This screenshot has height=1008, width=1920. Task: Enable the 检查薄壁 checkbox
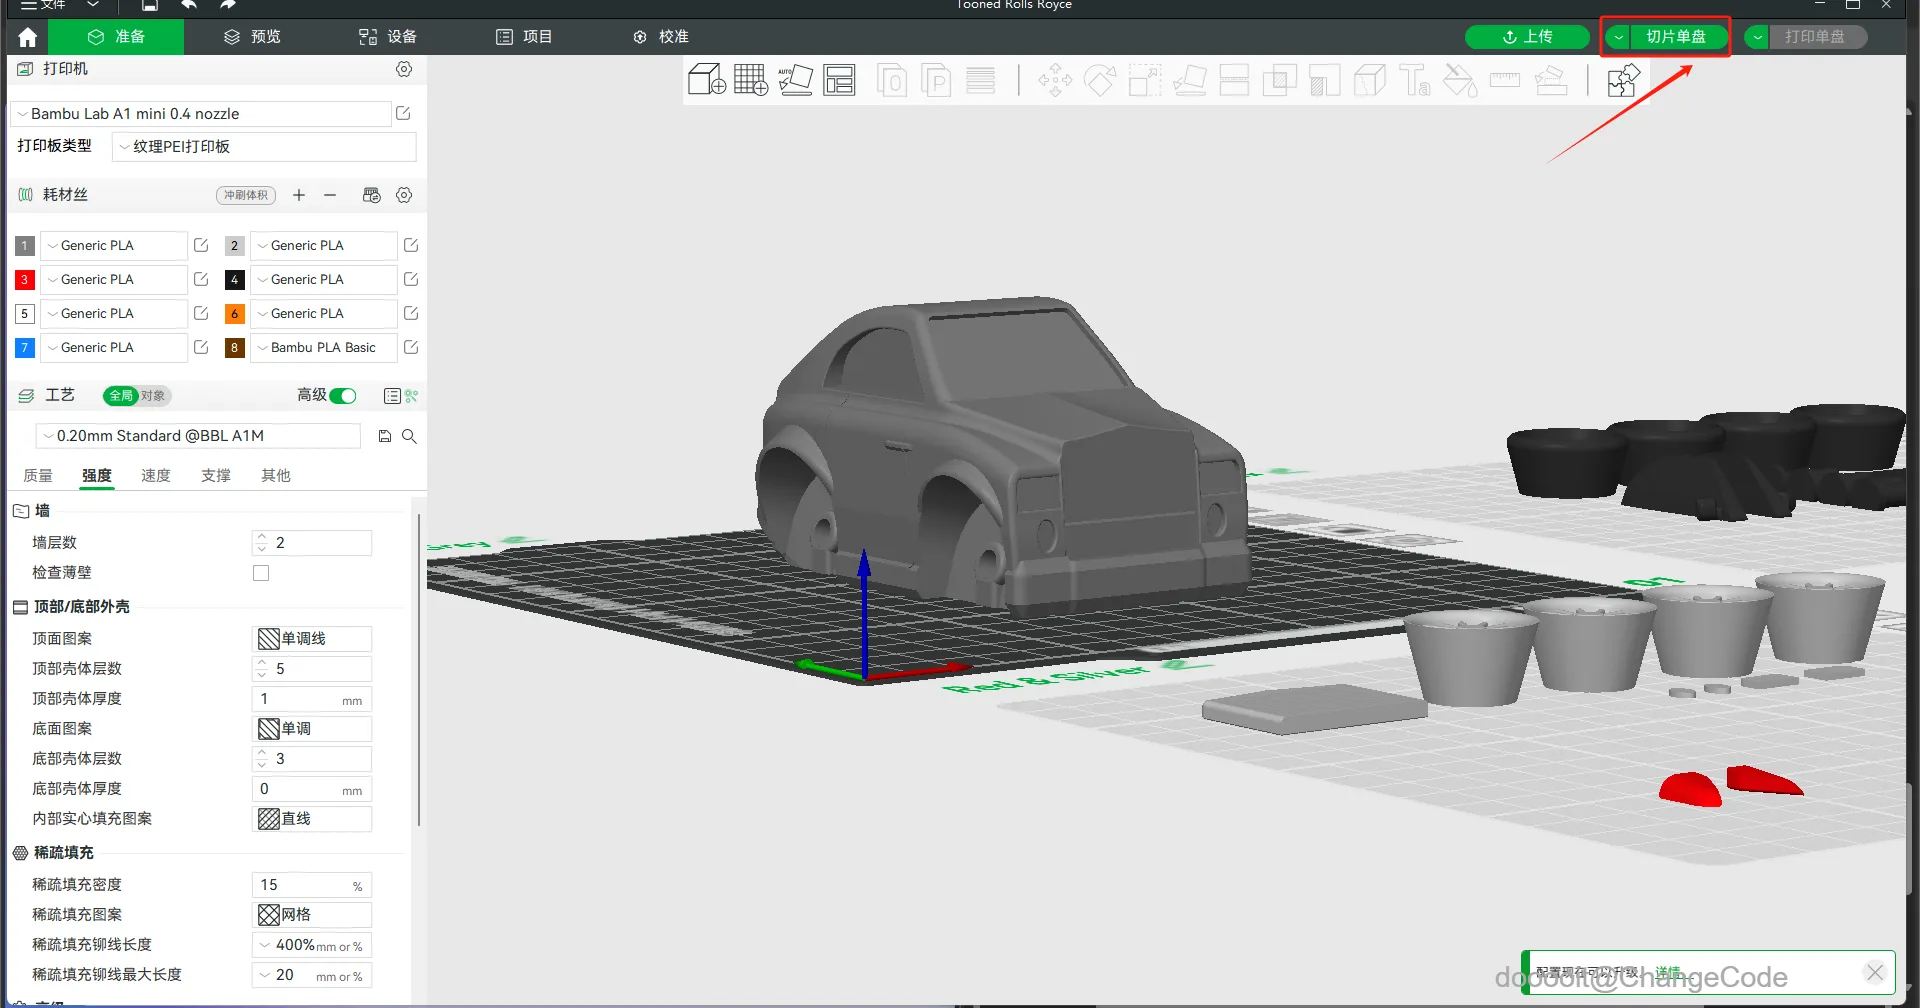(x=261, y=573)
